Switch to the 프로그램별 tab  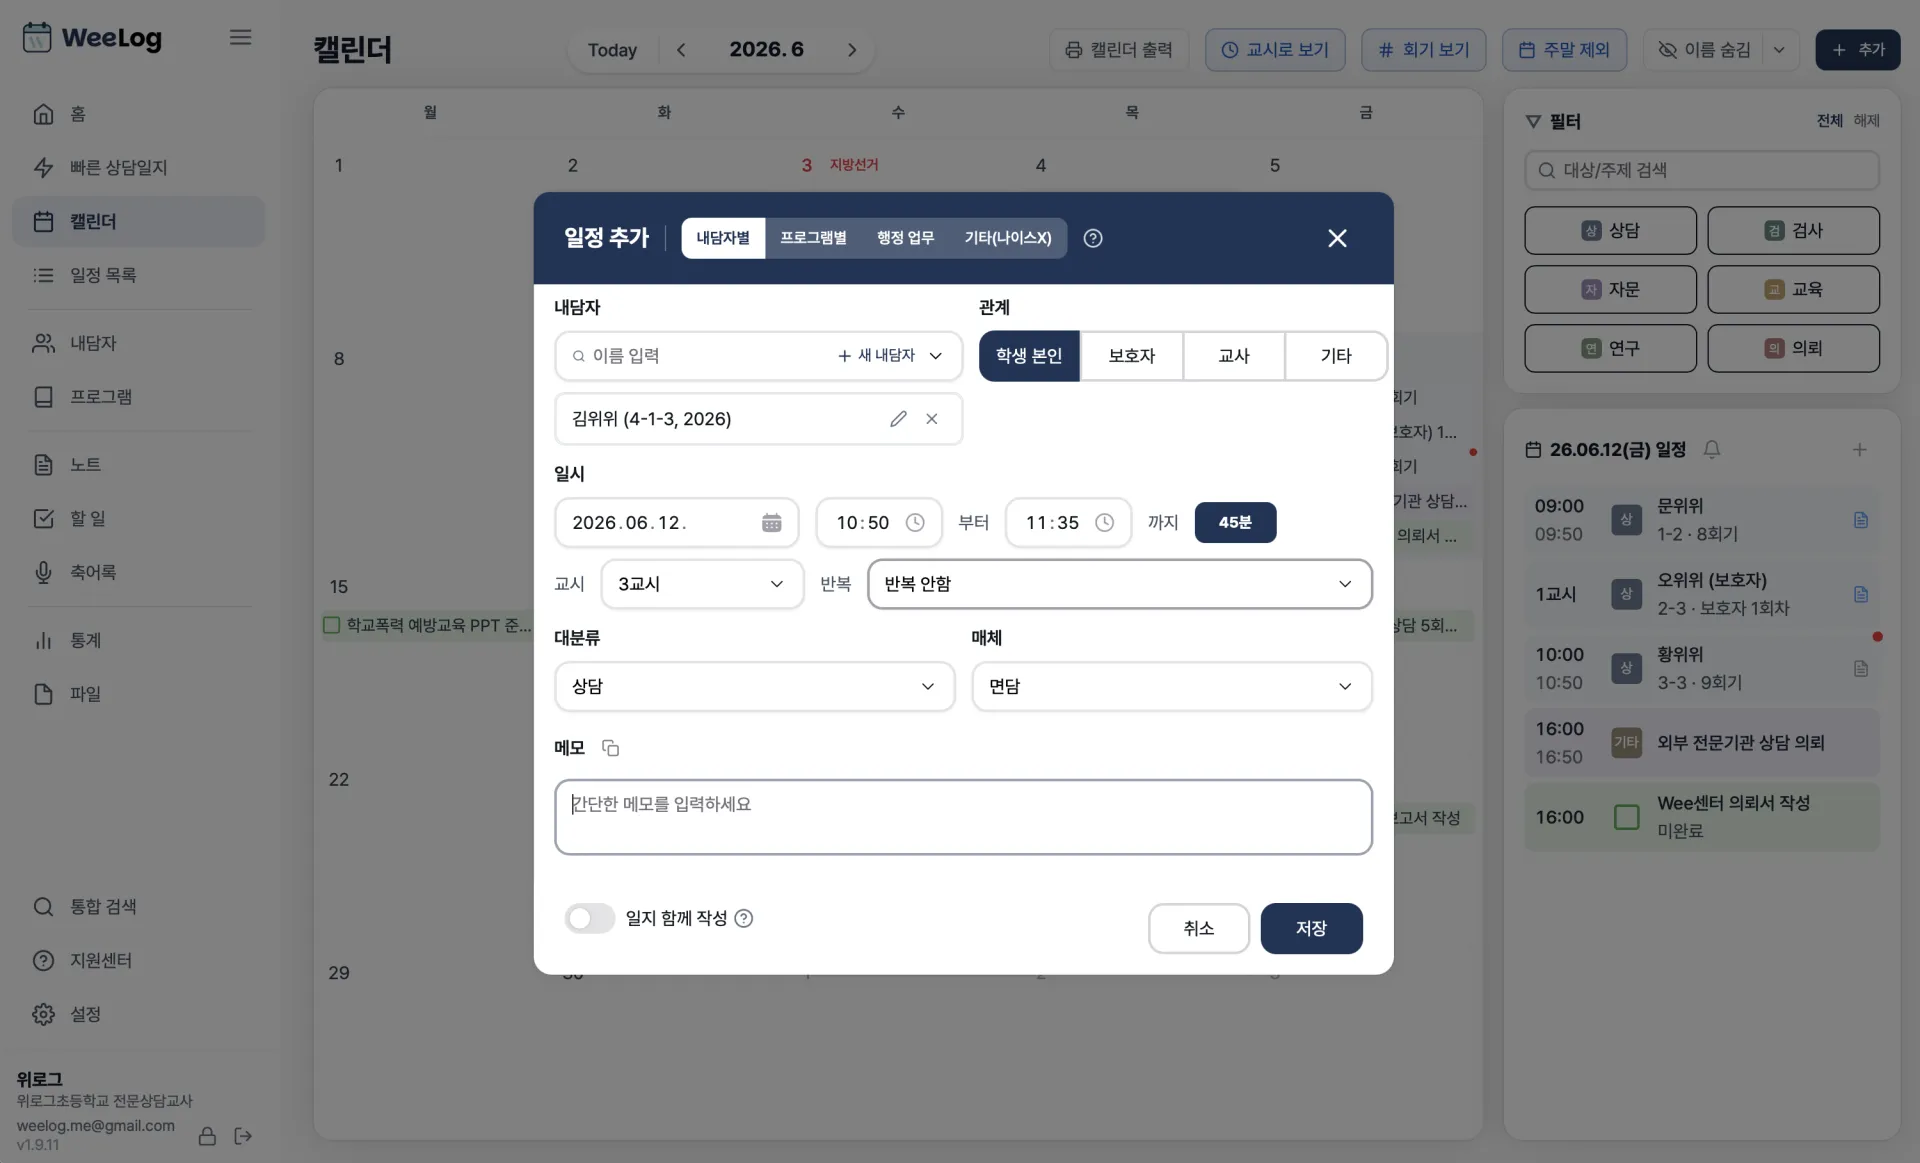pos(813,238)
